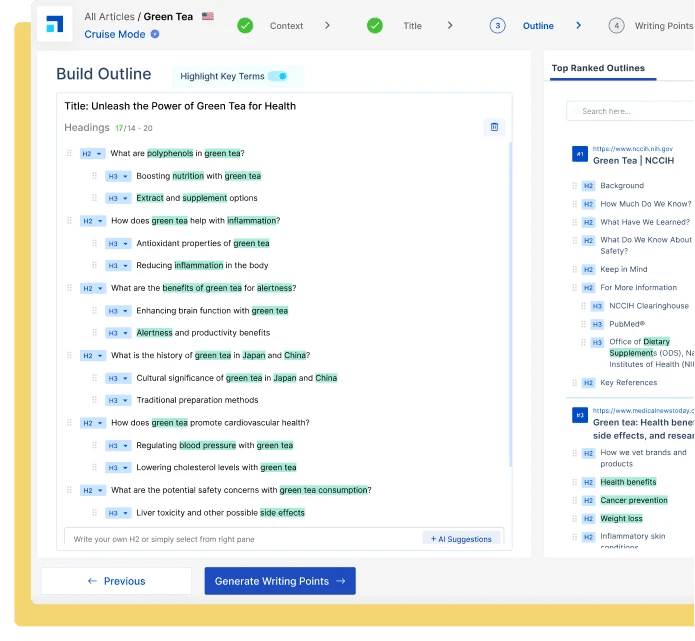Click drag handle beside 'Key References'

pos(574,383)
